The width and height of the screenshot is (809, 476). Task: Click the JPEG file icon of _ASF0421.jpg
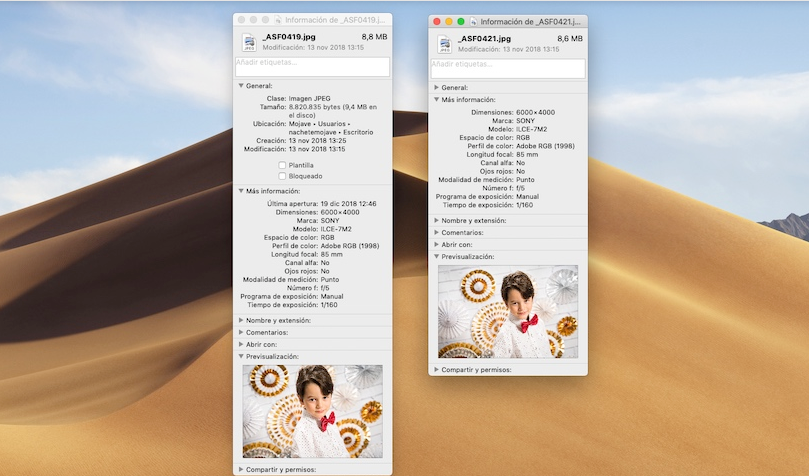pos(444,44)
